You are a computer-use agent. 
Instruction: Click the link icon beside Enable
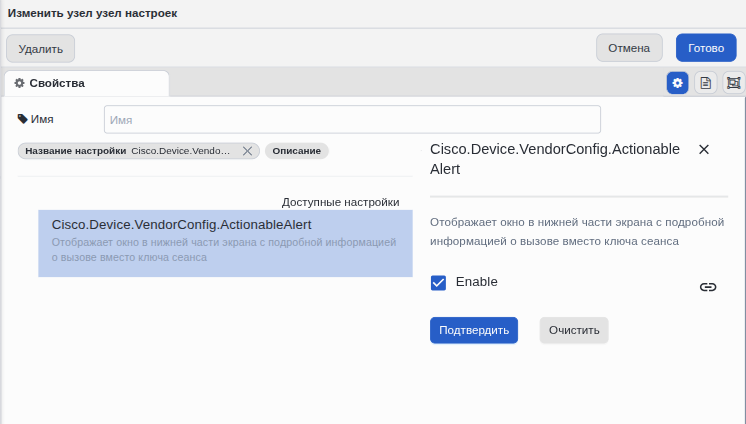[x=708, y=287]
